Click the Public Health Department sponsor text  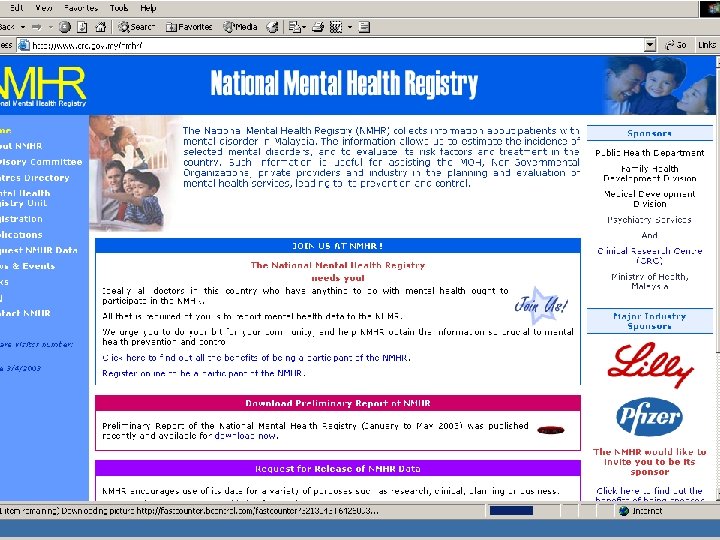click(649, 153)
